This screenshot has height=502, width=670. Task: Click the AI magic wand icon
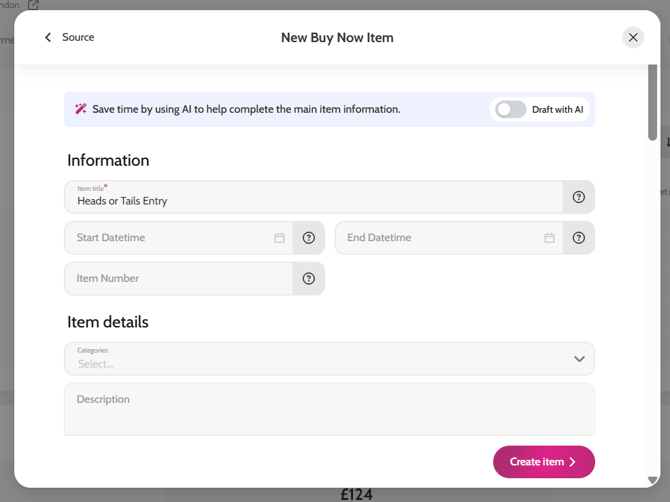click(81, 110)
